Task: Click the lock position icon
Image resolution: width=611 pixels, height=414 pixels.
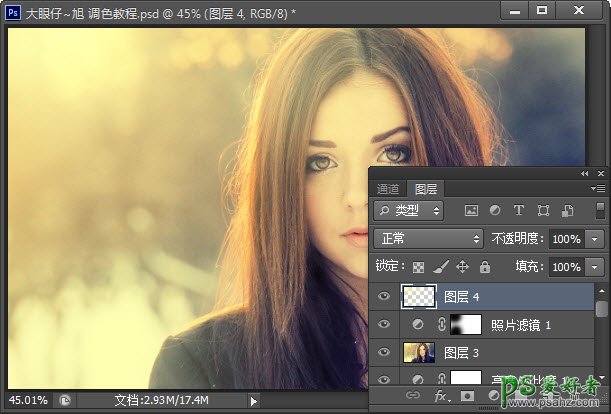Action: pos(463,267)
